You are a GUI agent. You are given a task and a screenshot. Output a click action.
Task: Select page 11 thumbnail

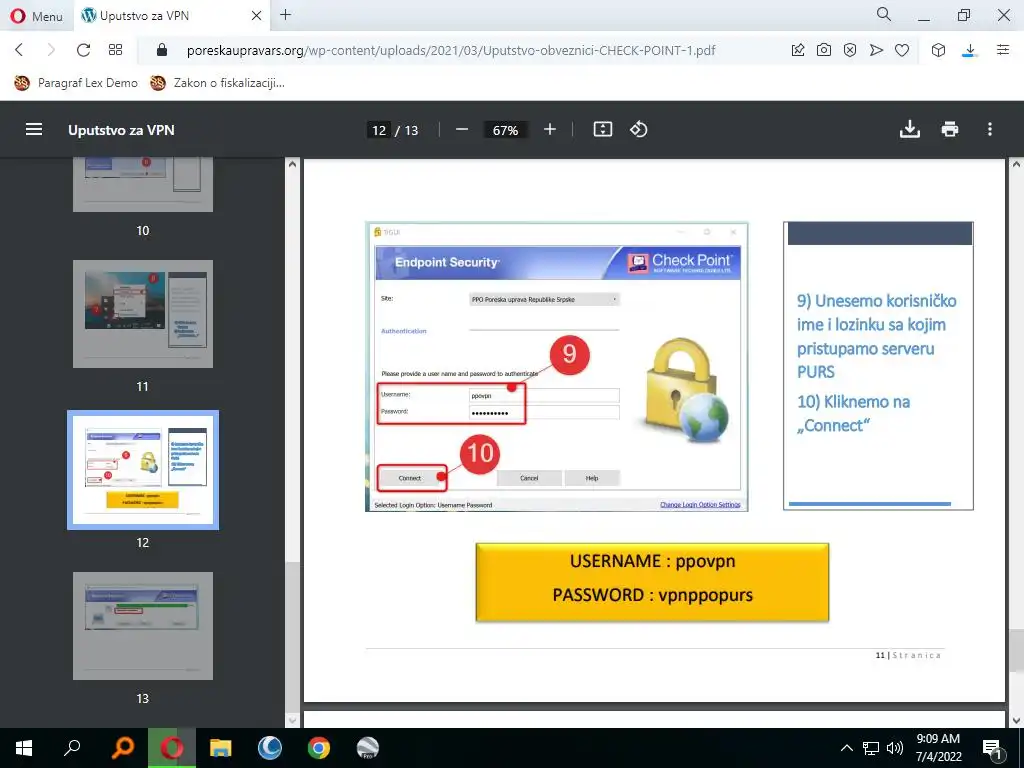coord(142,314)
